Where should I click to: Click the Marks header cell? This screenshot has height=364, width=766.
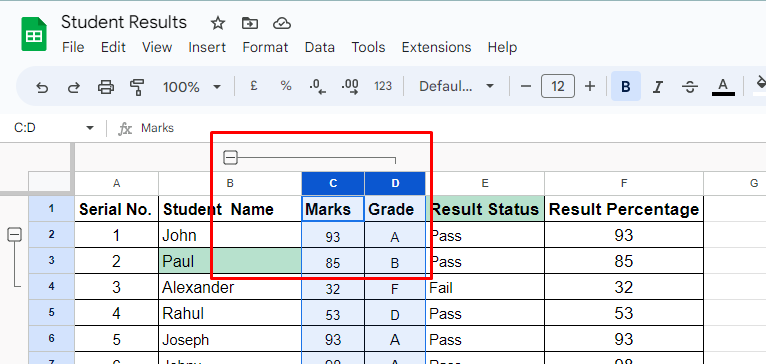333,209
